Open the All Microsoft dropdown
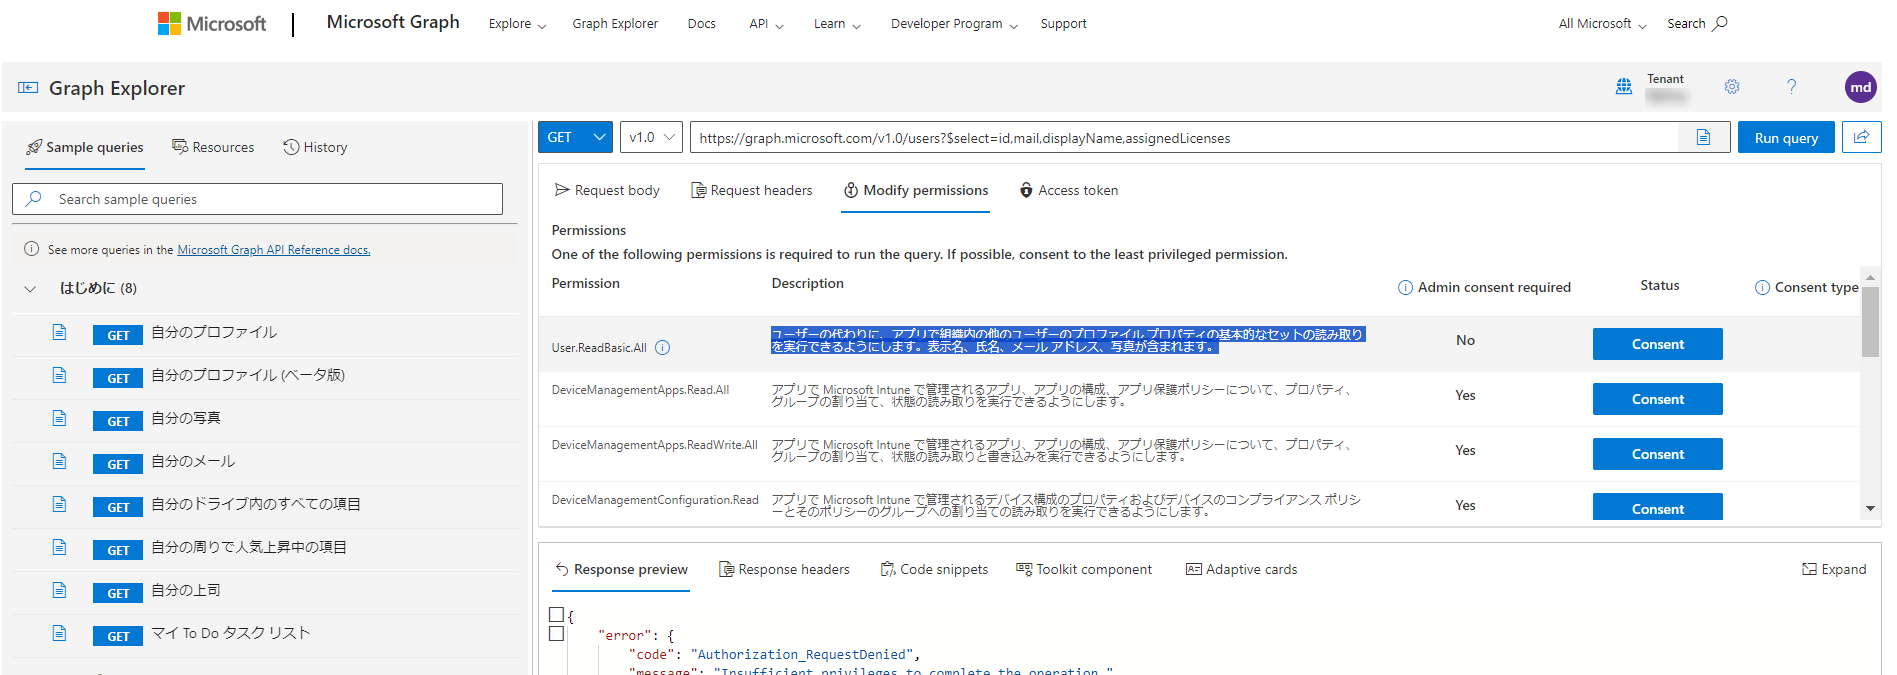The width and height of the screenshot is (1897, 675). 1602,24
